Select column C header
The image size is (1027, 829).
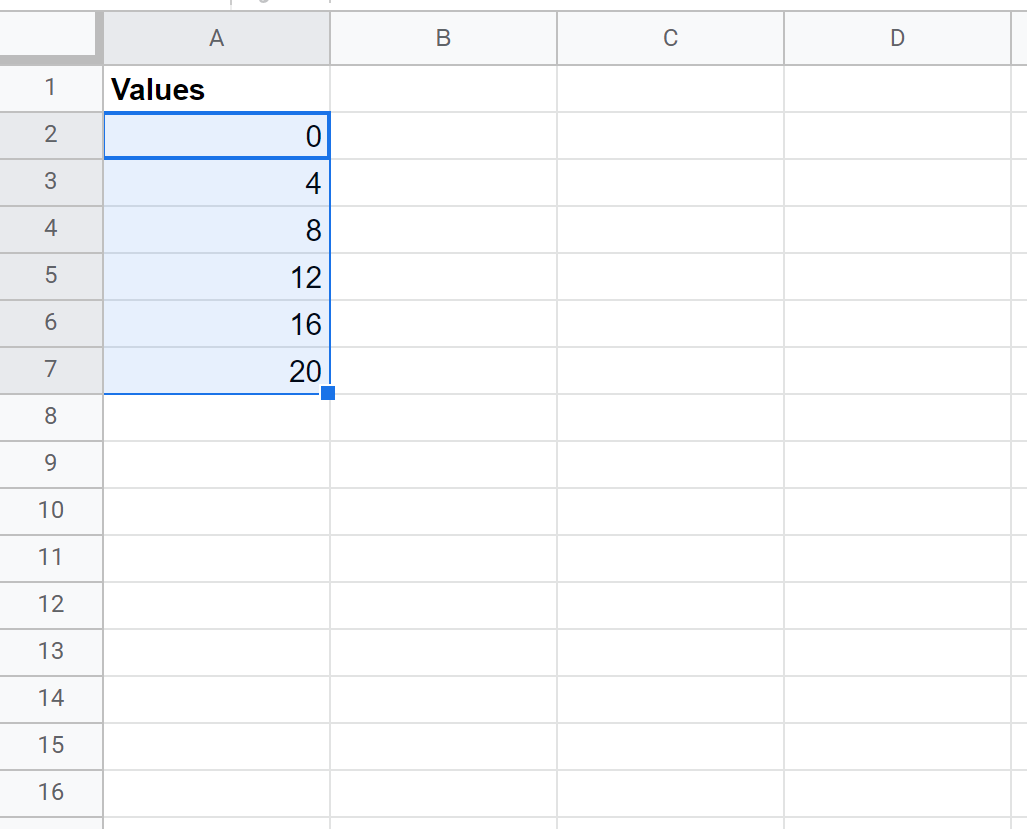click(x=670, y=38)
